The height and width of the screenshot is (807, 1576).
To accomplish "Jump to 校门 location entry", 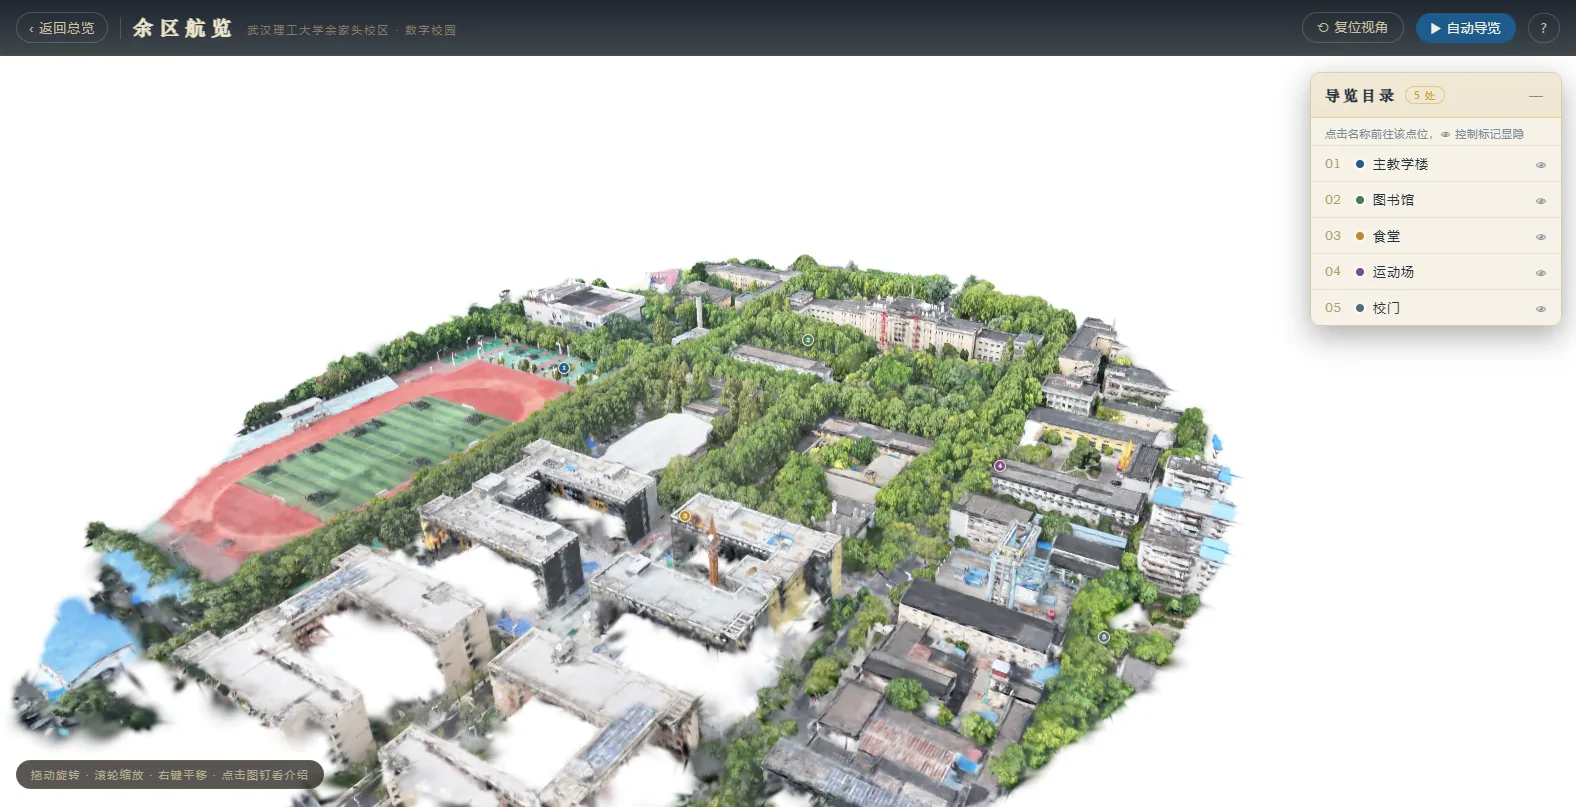I will click(1386, 308).
